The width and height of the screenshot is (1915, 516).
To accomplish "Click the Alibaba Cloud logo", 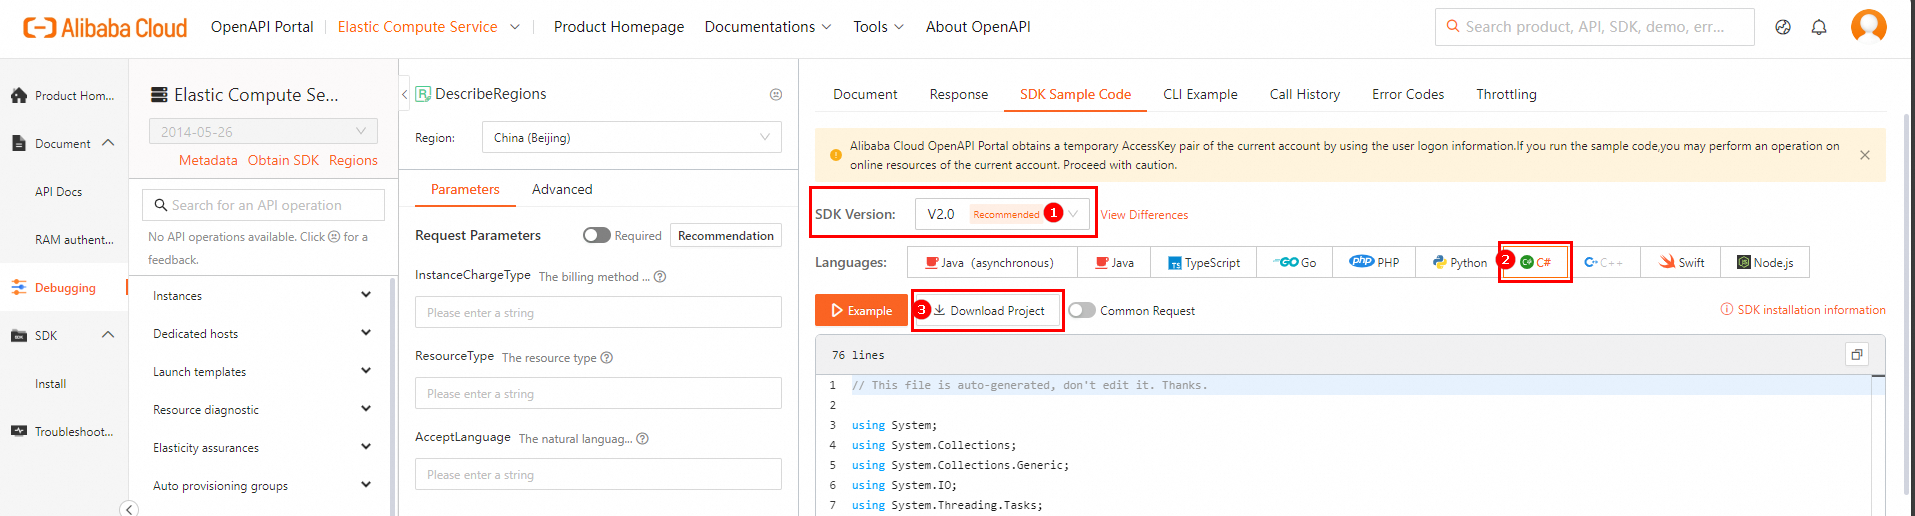I will [105, 27].
